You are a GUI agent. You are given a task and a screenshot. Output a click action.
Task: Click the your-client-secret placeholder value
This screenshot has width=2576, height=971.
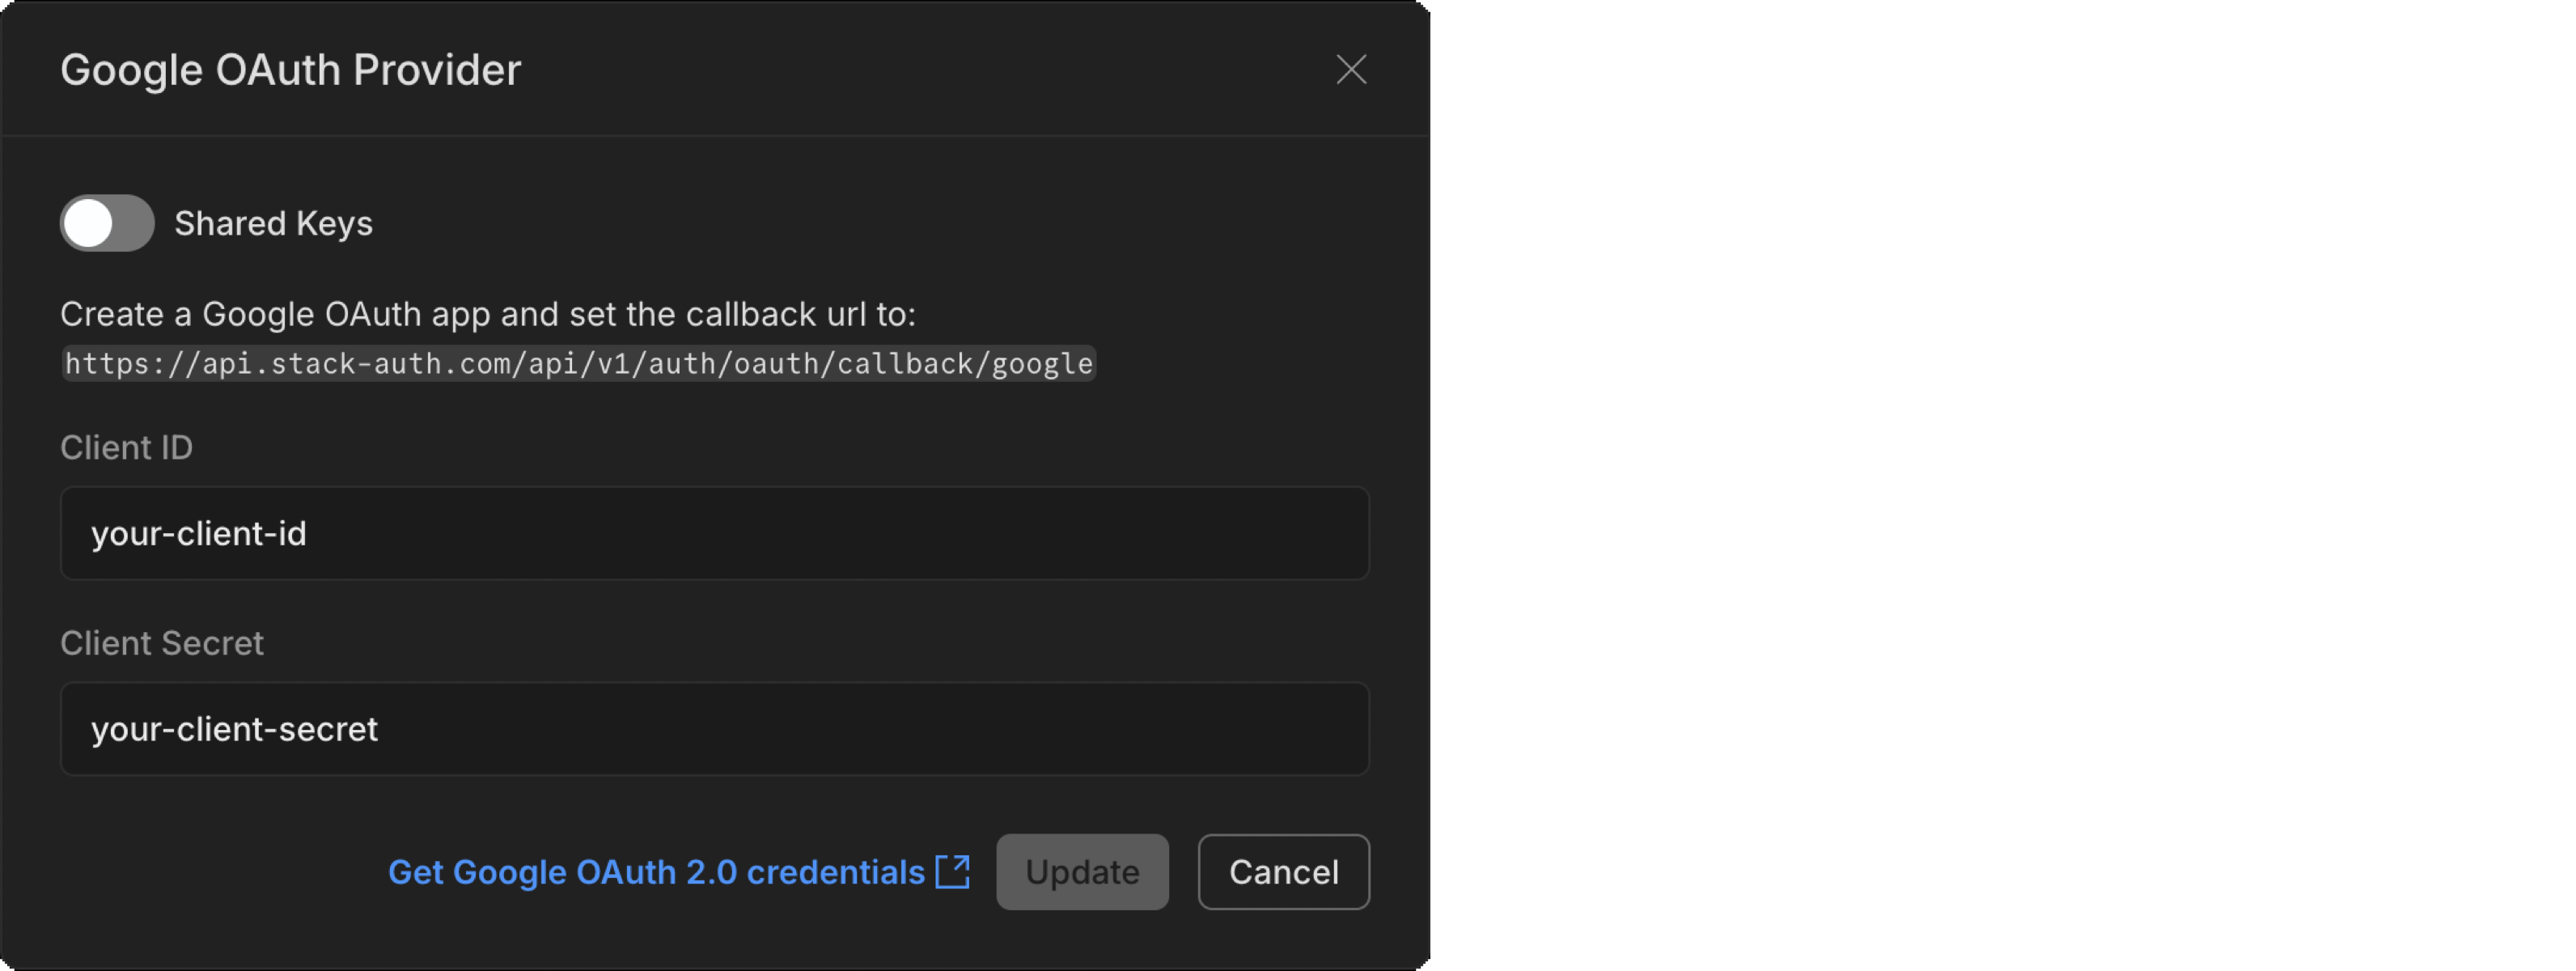pos(234,729)
